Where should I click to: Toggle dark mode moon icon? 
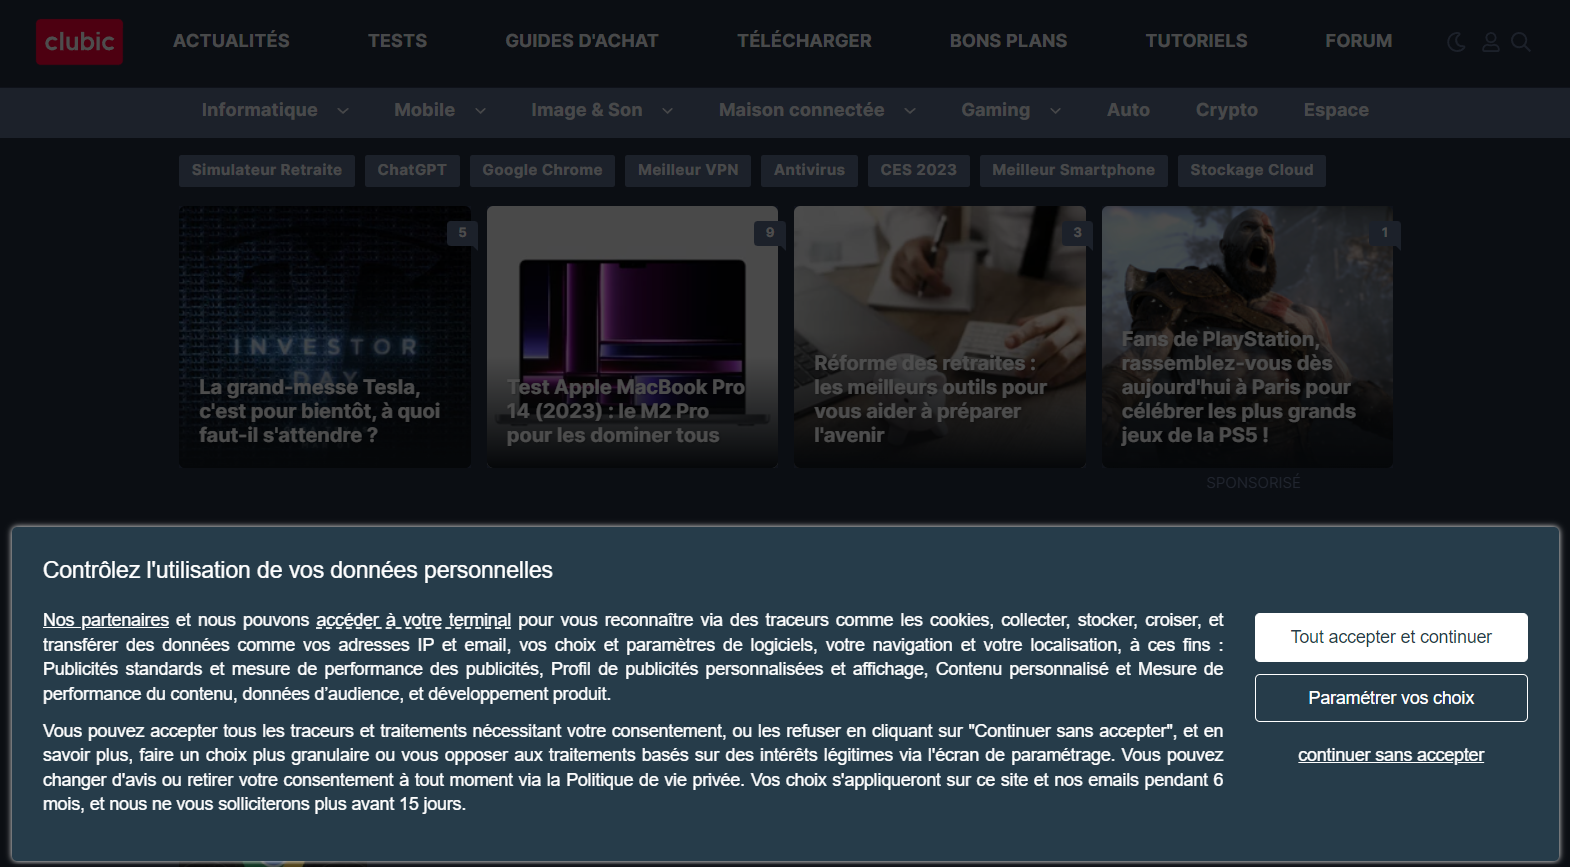click(1456, 42)
